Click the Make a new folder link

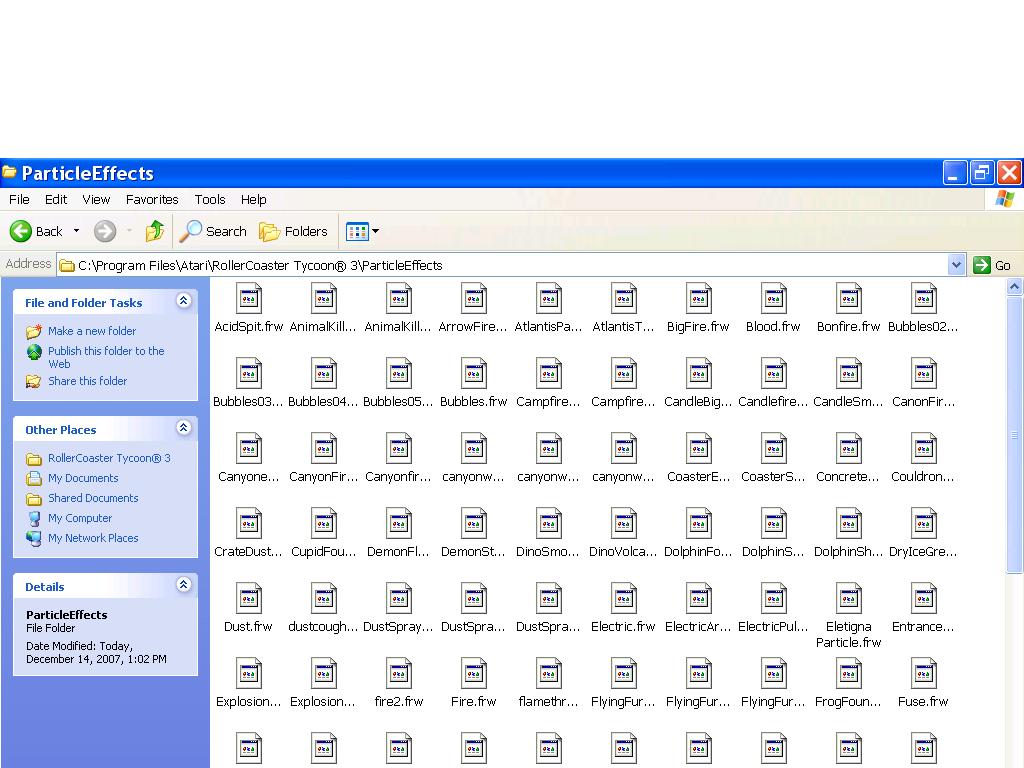tap(92, 331)
